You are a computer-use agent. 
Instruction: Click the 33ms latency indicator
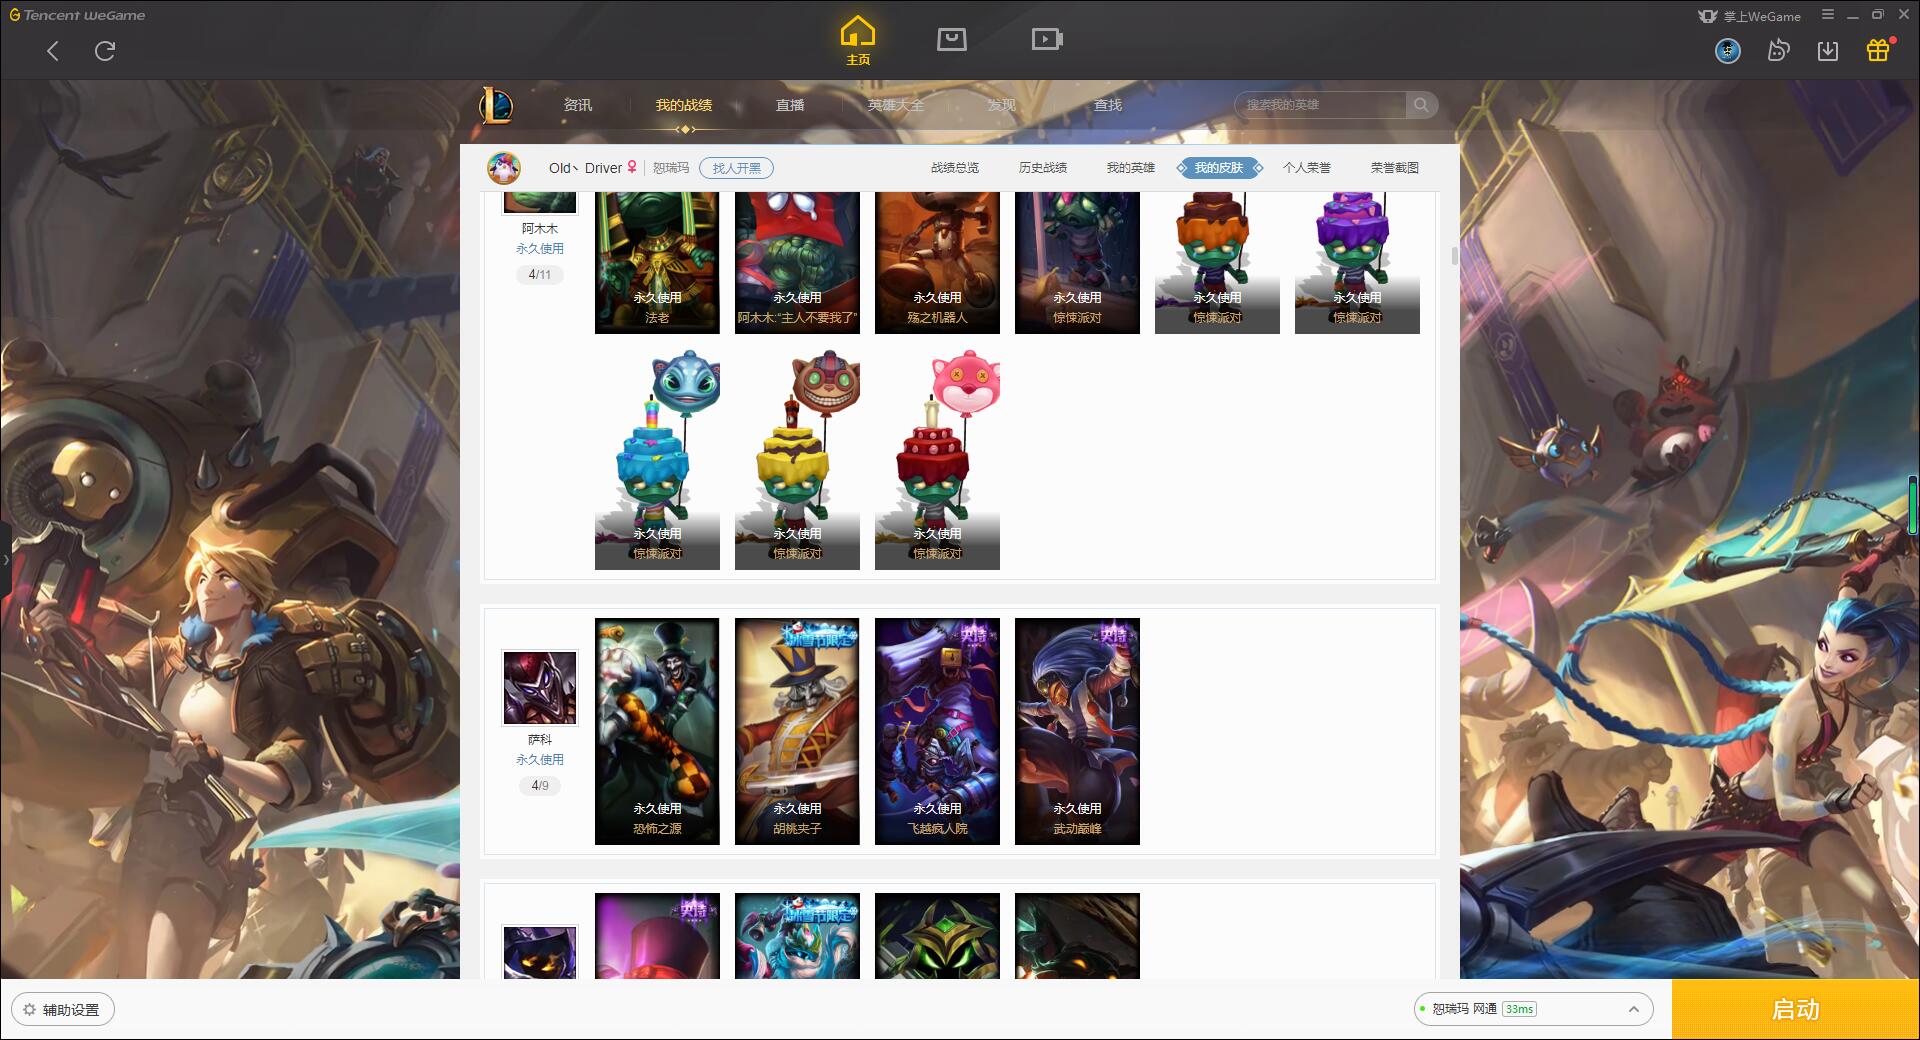(1519, 1009)
